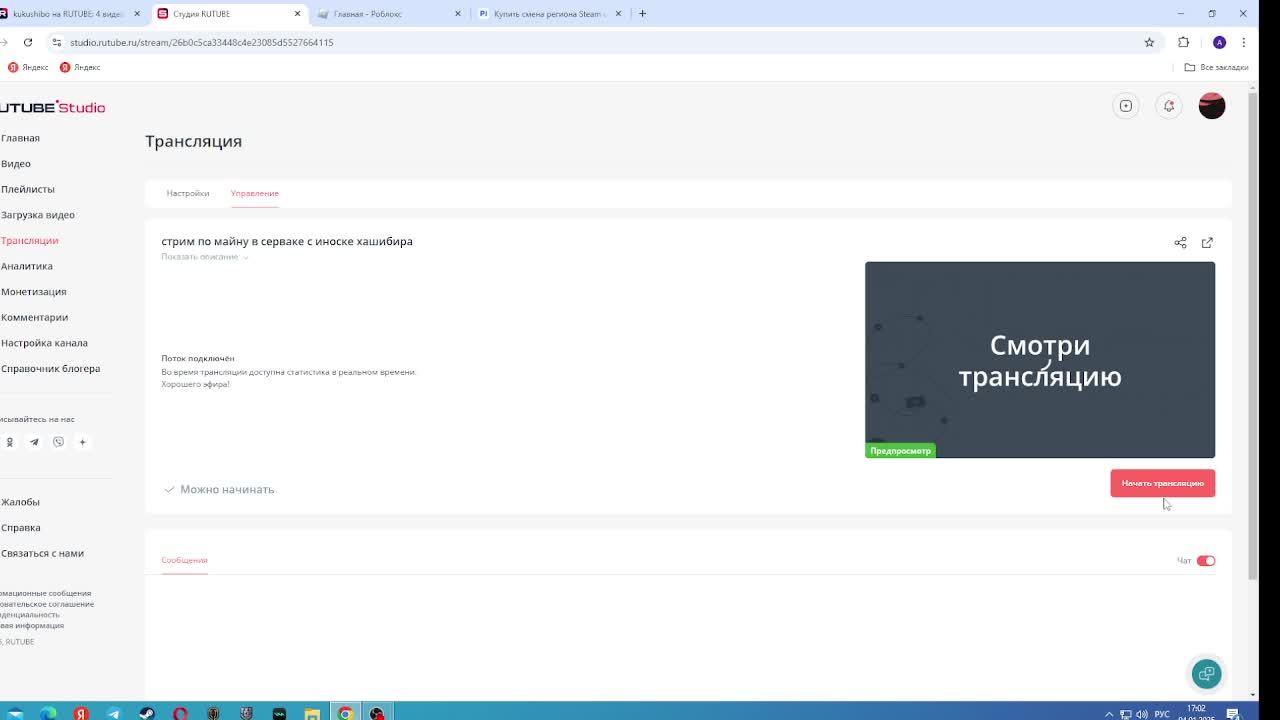Open Steam from the taskbar

click(147, 713)
